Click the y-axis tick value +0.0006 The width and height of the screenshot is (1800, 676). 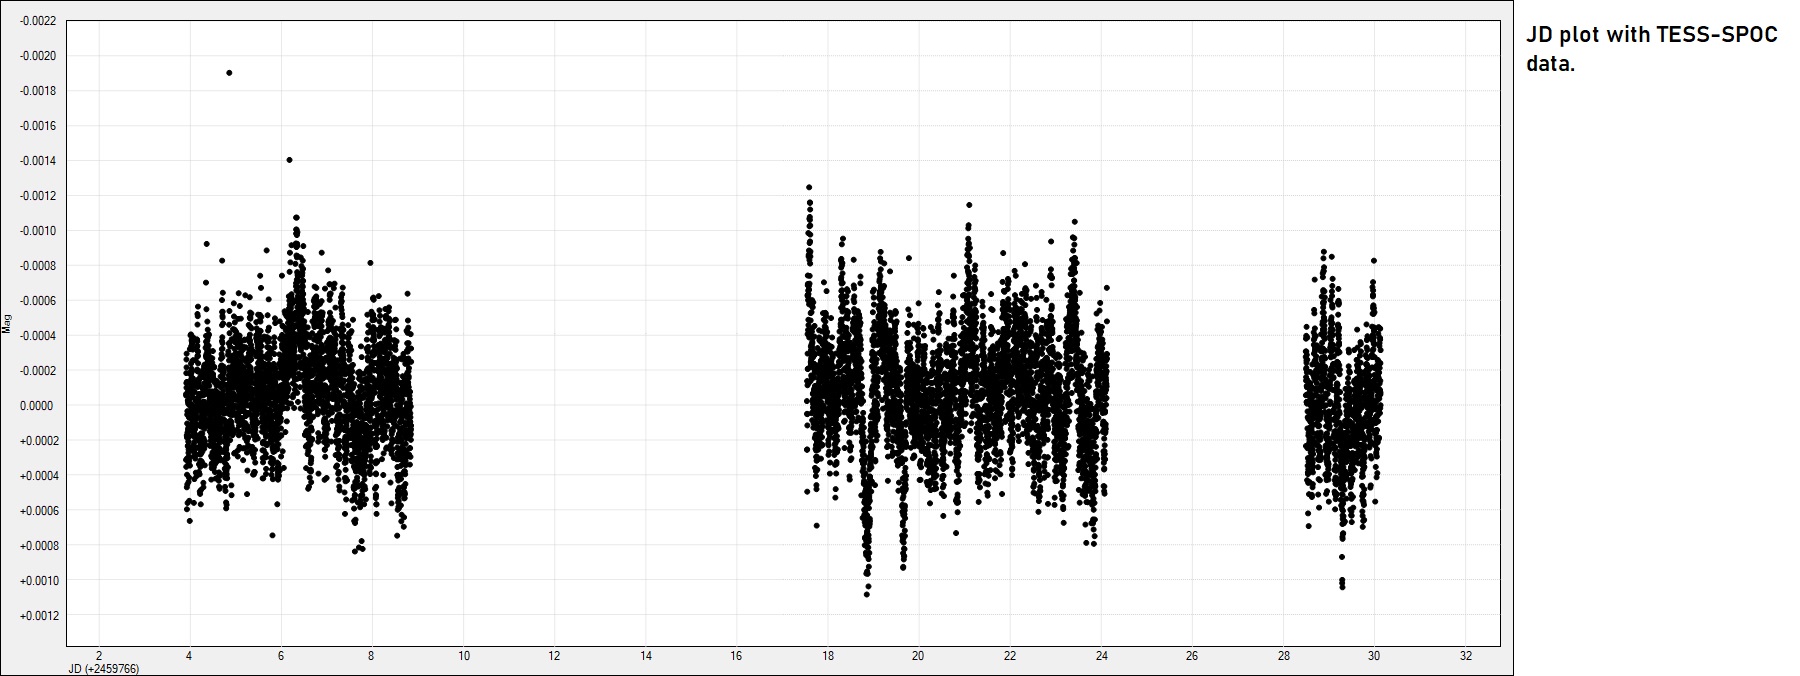pos(38,511)
